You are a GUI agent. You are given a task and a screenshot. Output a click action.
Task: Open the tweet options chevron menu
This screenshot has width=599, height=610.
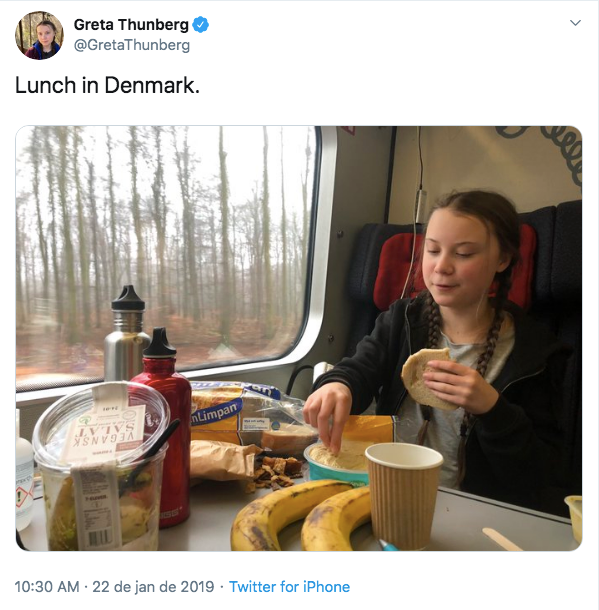(x=575, y=23)
